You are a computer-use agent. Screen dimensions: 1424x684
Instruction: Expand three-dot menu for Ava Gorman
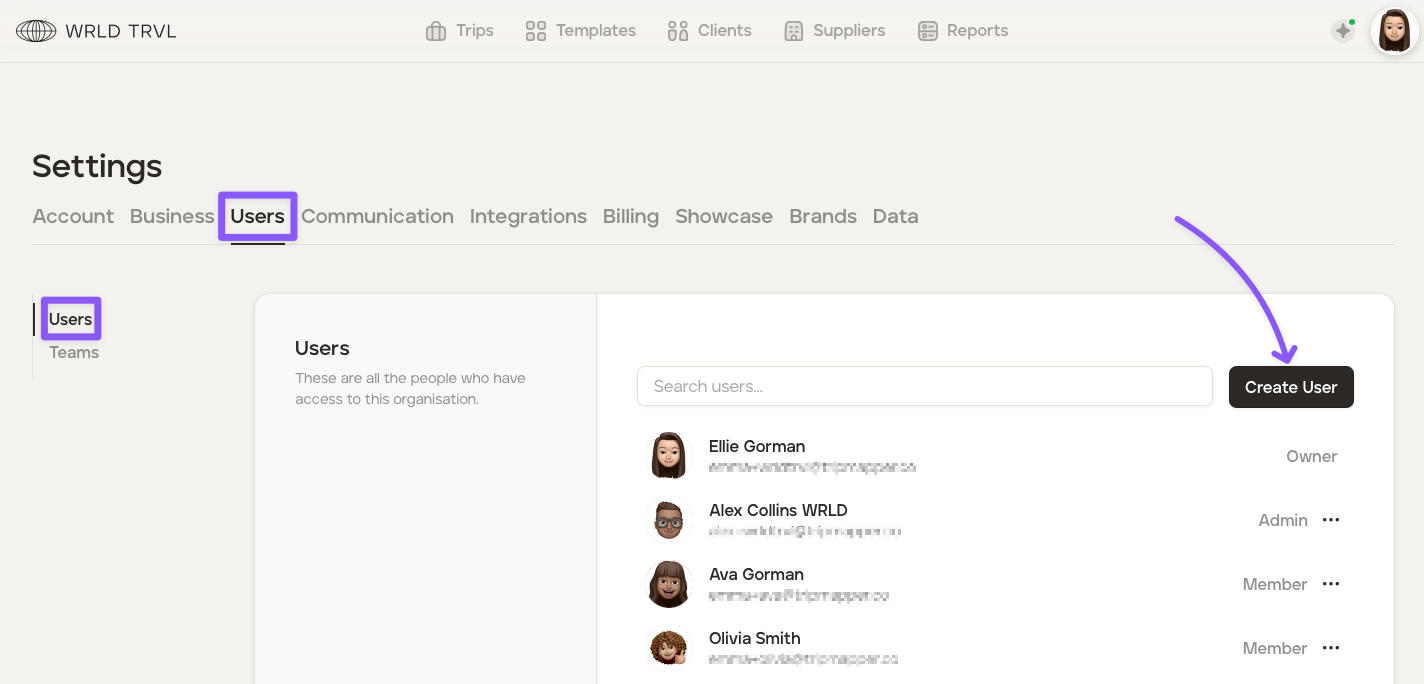point(1331,584)
